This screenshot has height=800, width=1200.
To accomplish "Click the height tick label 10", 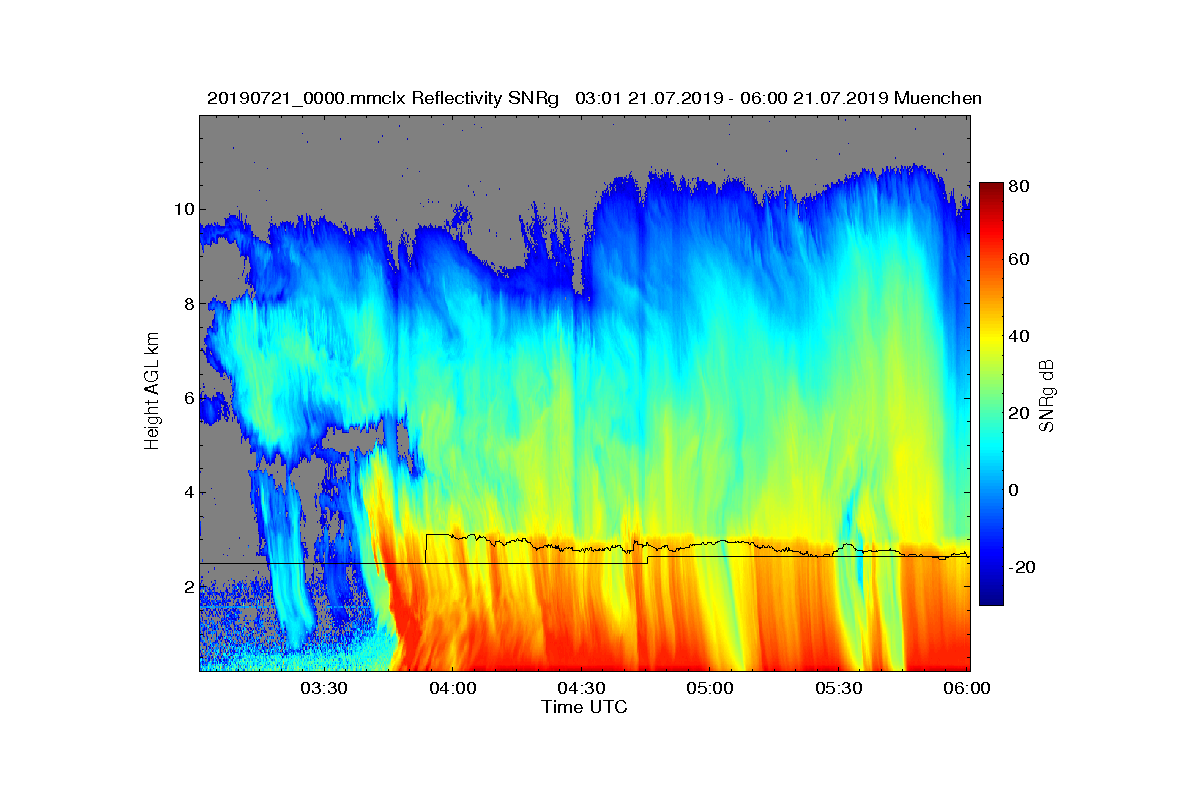I will click(x=182, y=210).
